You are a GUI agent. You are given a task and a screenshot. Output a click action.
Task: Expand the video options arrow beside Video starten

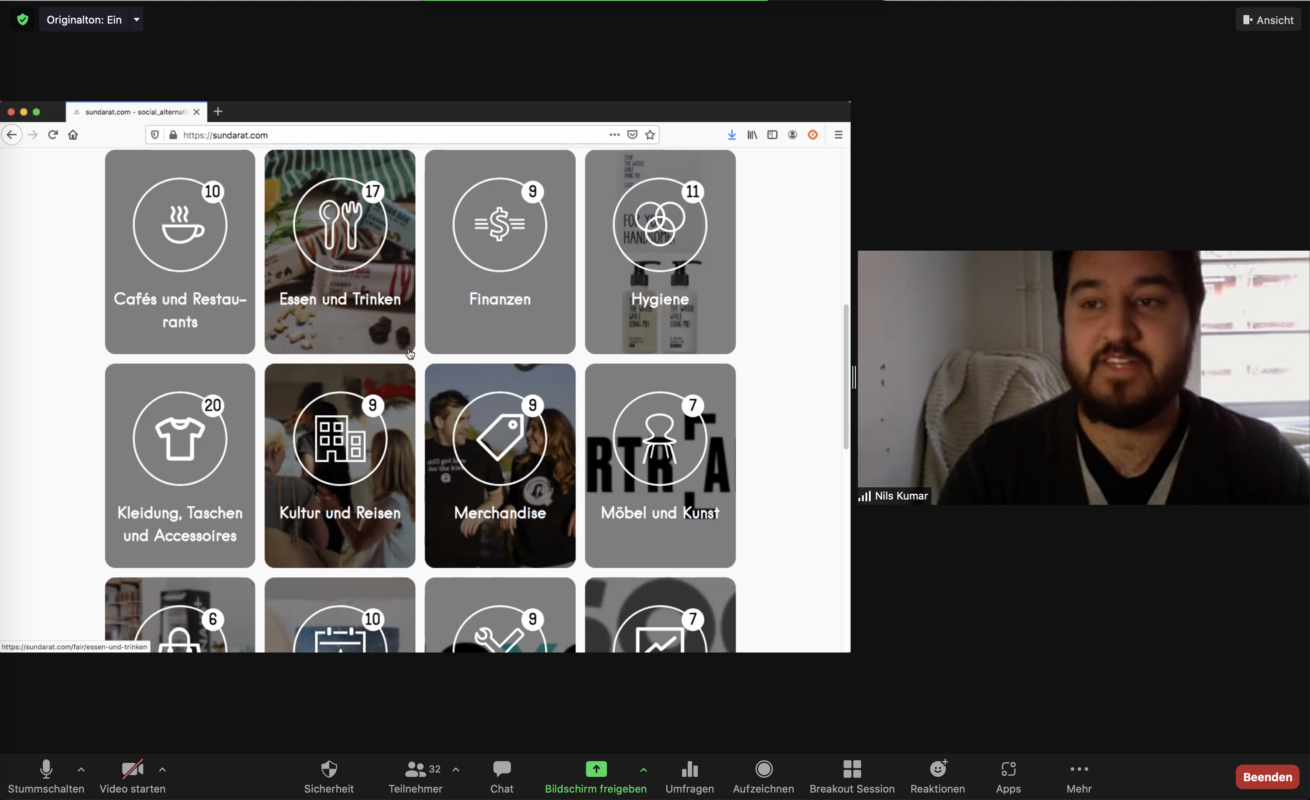(162, 770)
